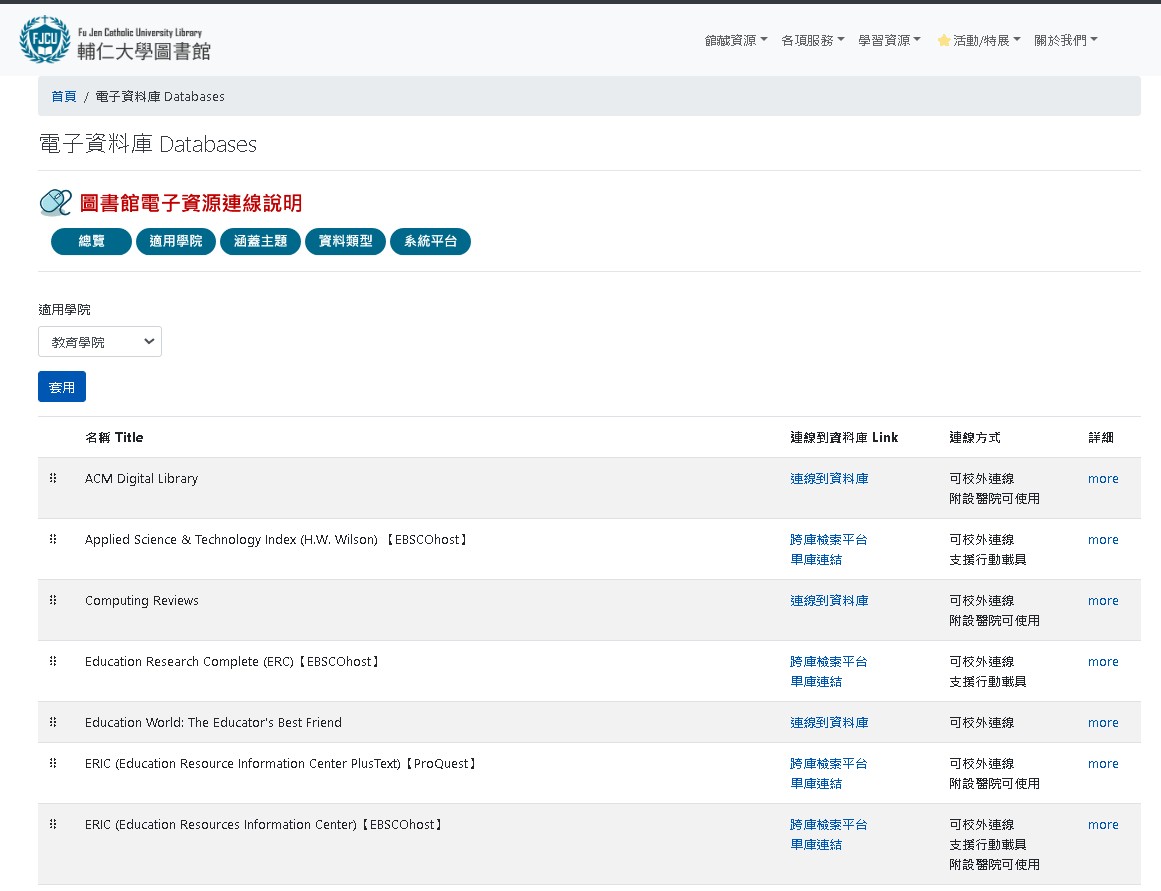Click Applied Science & Technology Index title
Image resolution: width=1161 pixels, height=891 pixels.
tap(278, 539)
